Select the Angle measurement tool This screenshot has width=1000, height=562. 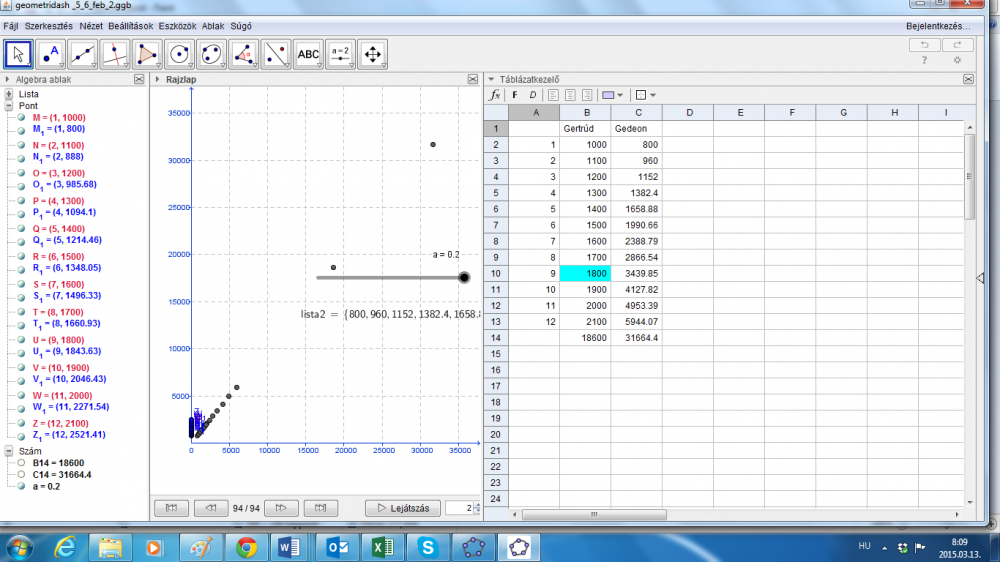(244, 53)
